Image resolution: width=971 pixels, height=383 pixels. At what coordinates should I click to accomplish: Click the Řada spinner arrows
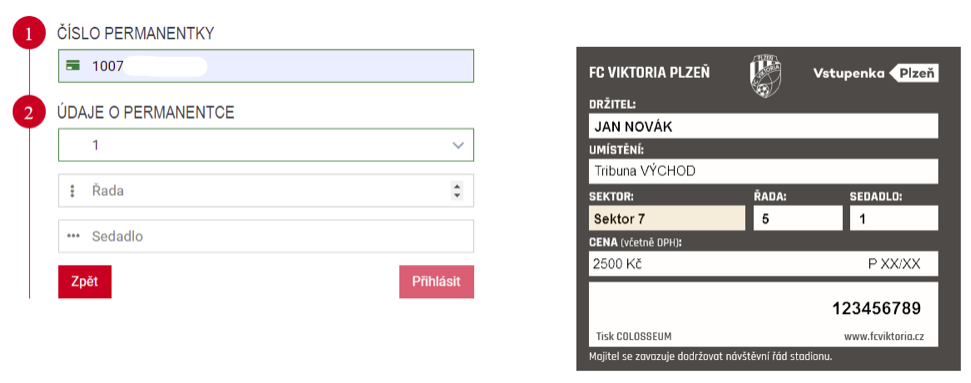[x=457, y=191]
